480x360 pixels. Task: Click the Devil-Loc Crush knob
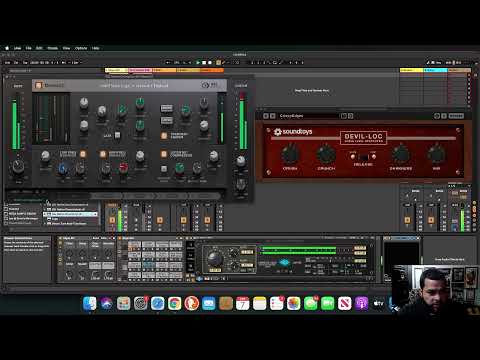[290, 154]
